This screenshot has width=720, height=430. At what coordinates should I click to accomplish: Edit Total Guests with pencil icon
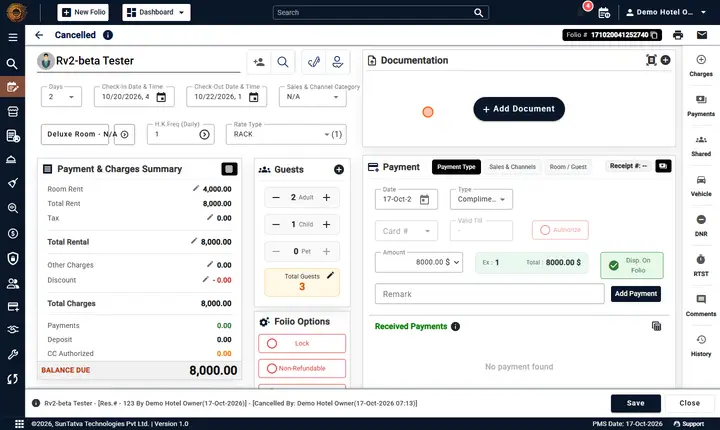click(x=330, y=275)
